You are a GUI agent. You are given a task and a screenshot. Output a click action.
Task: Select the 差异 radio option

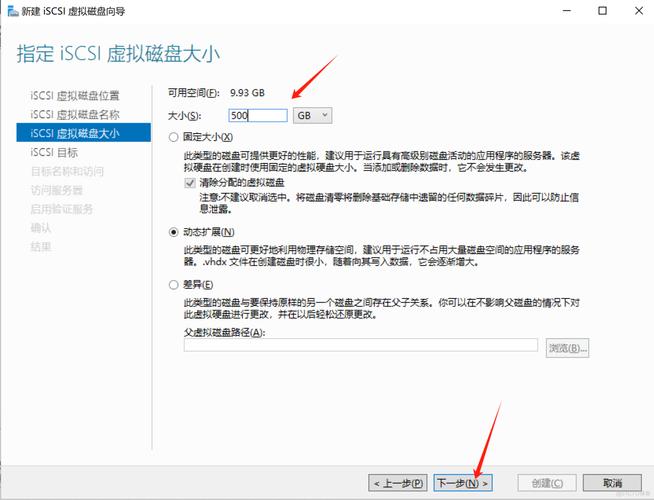pos(174,285)
